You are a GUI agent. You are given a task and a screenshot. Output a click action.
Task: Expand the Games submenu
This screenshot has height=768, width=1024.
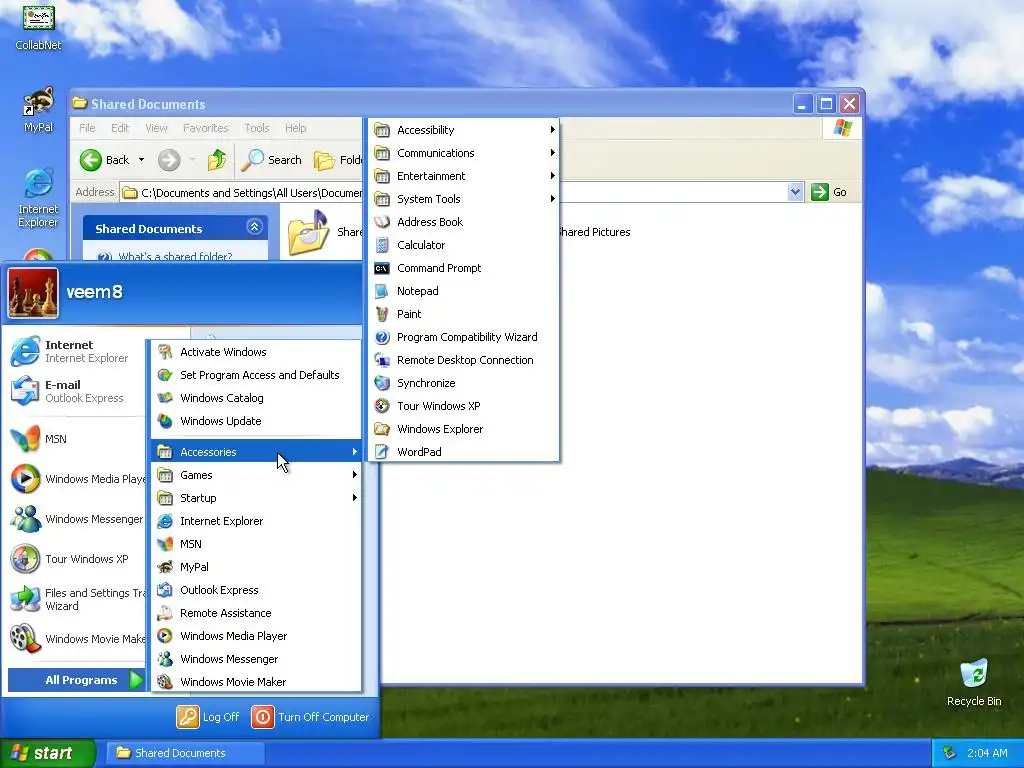(x=256, y=475)
